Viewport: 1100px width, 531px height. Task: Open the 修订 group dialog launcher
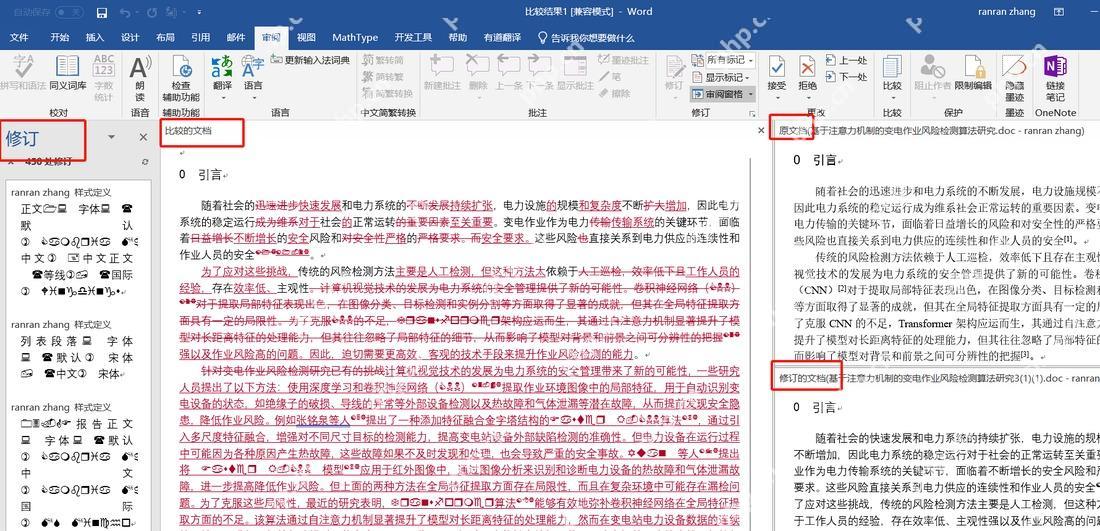[x=752, y=113]
